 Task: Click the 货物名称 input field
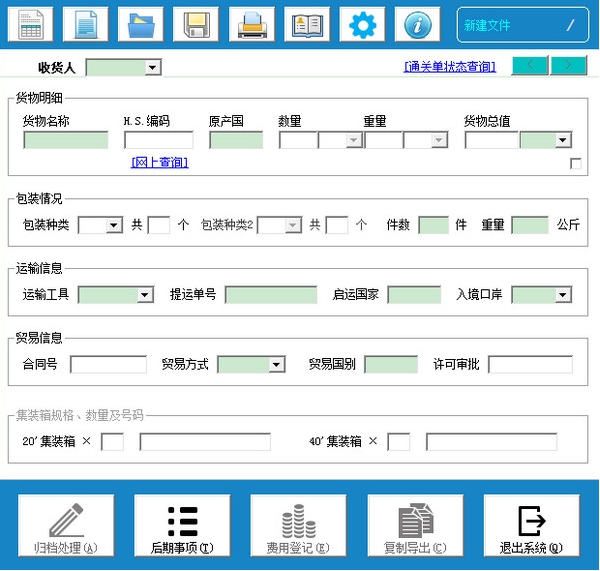(66, 140)
